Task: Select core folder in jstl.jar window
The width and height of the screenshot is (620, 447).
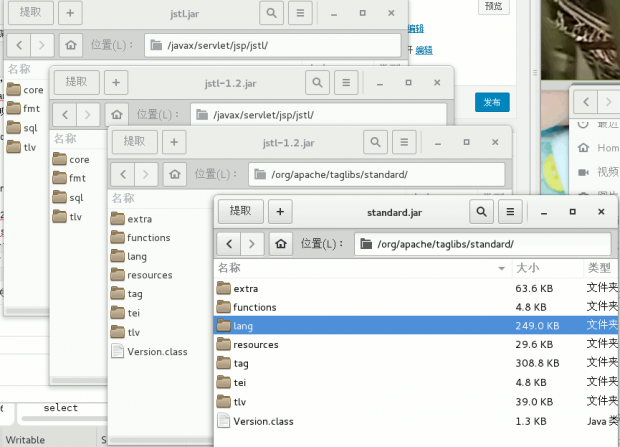Action: click(32, 90)
